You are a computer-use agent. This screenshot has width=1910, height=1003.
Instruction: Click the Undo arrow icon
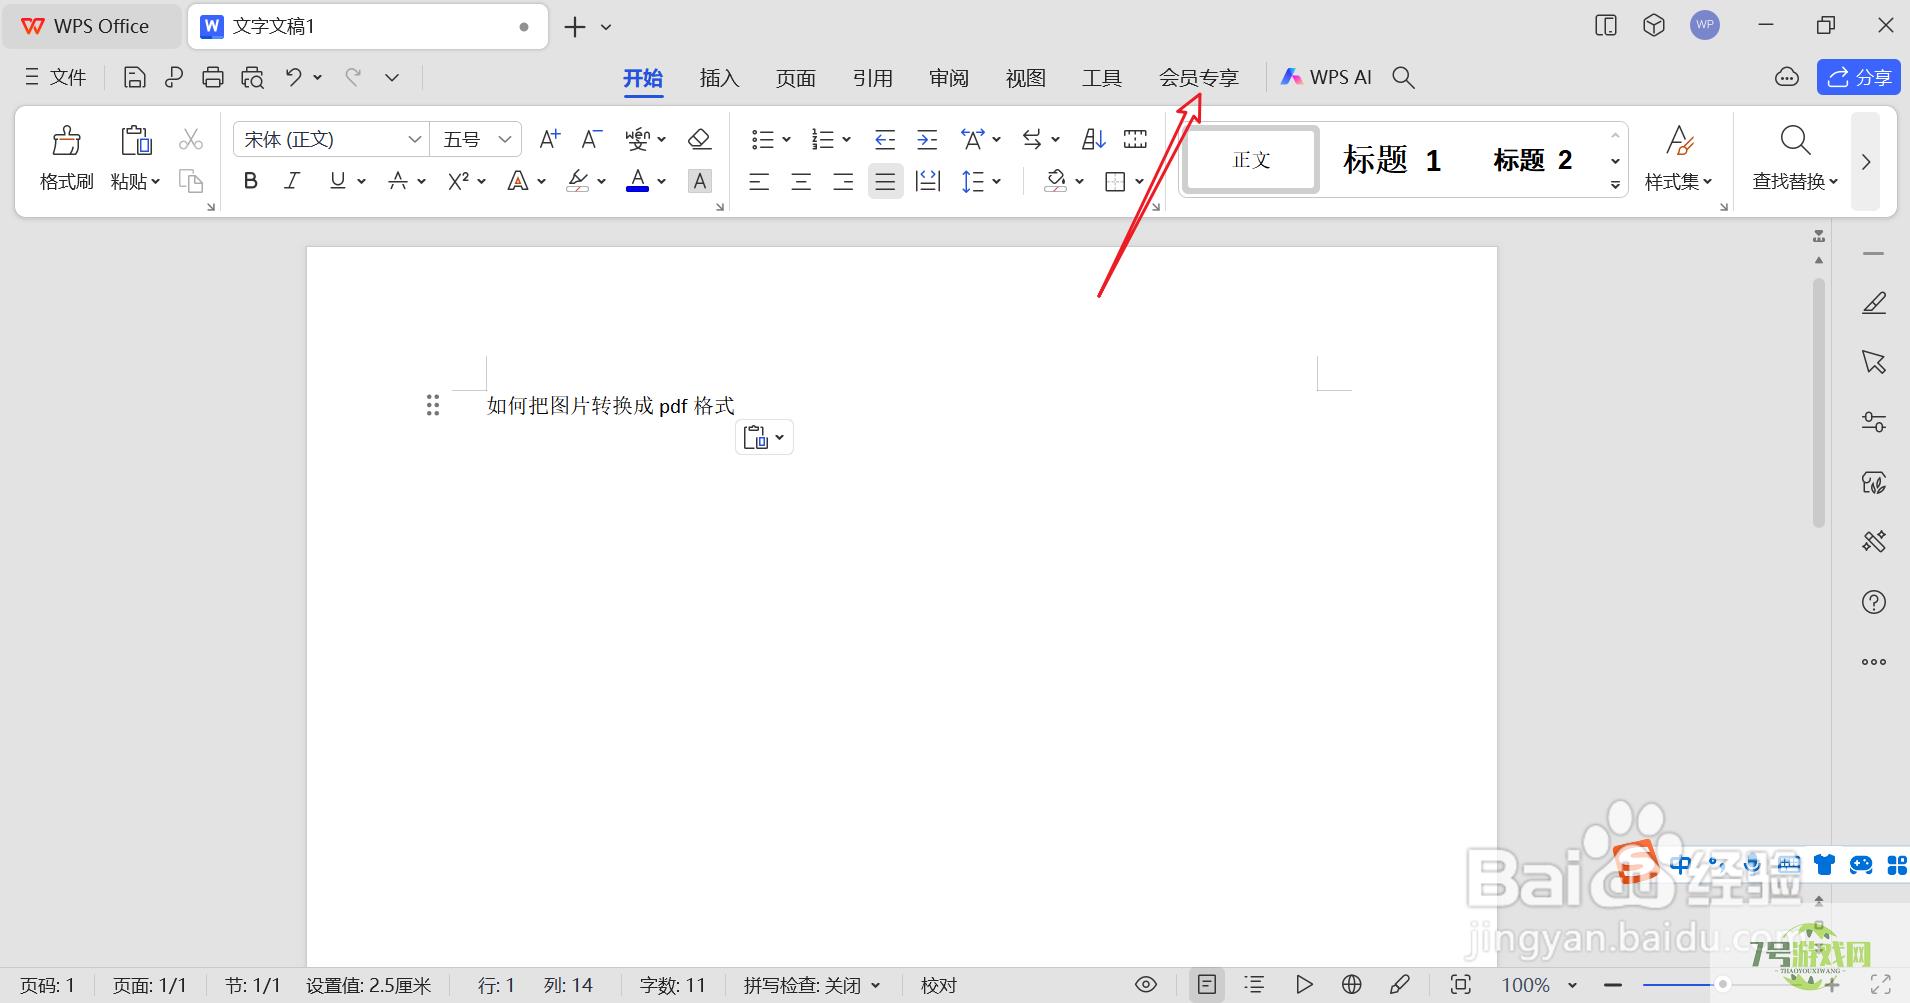coord(293,77)
